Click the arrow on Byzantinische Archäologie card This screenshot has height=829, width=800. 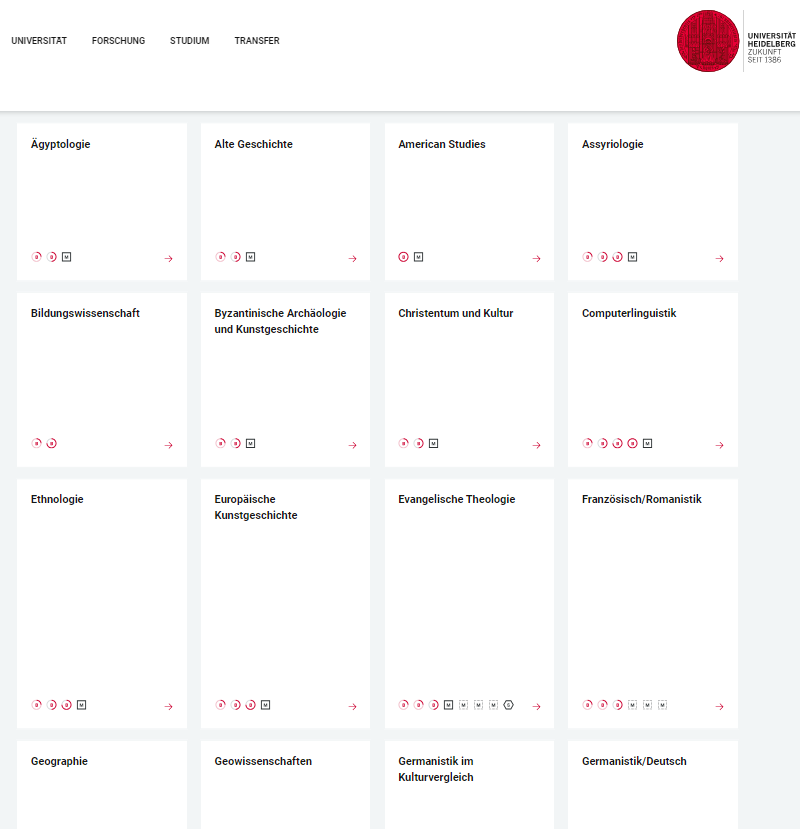pos(352,445)
